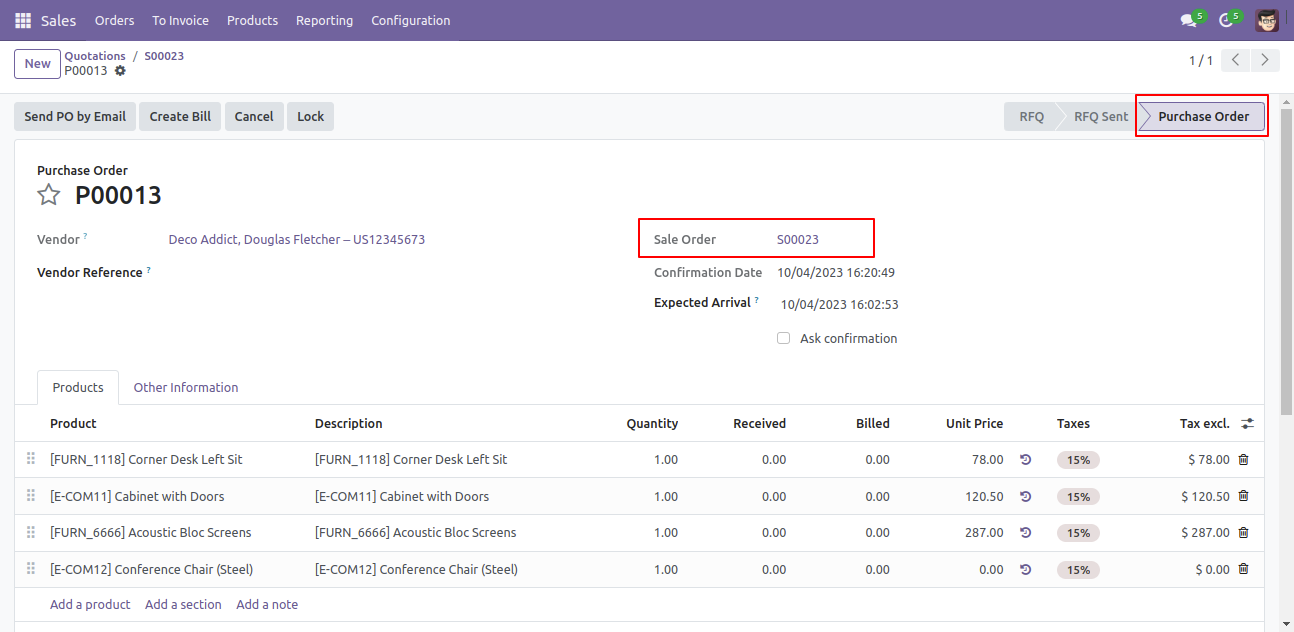The width and height of the screenshot is (1294, 632).
Task: Go to previous record arrow
Action: tap(1237, 60)
